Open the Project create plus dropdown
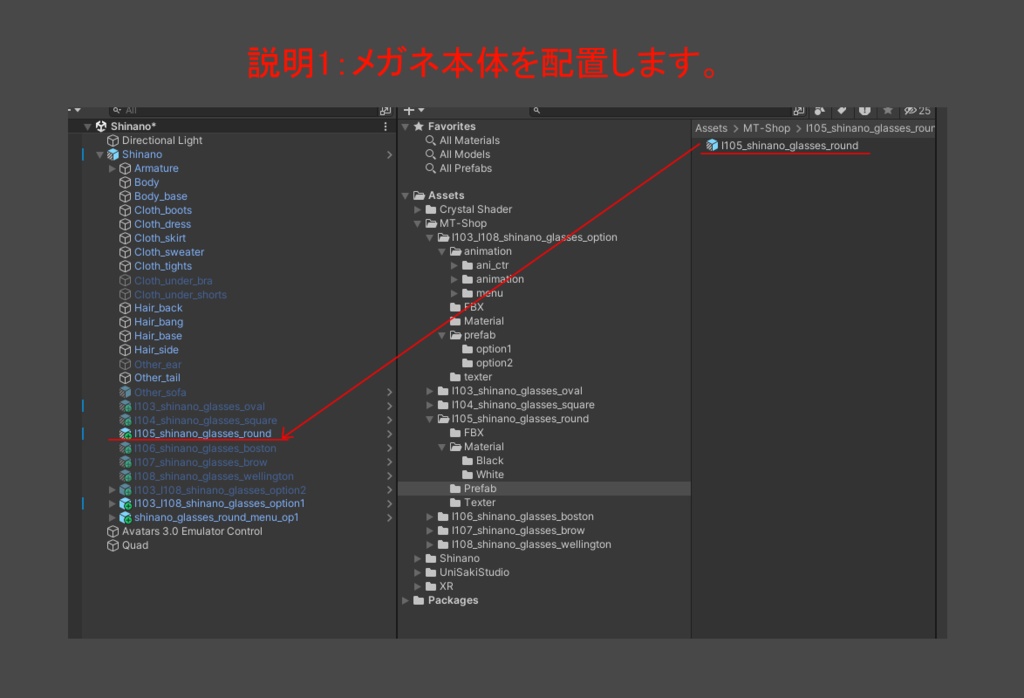This screenshot has height=698, width=1024. click(414, 110)
